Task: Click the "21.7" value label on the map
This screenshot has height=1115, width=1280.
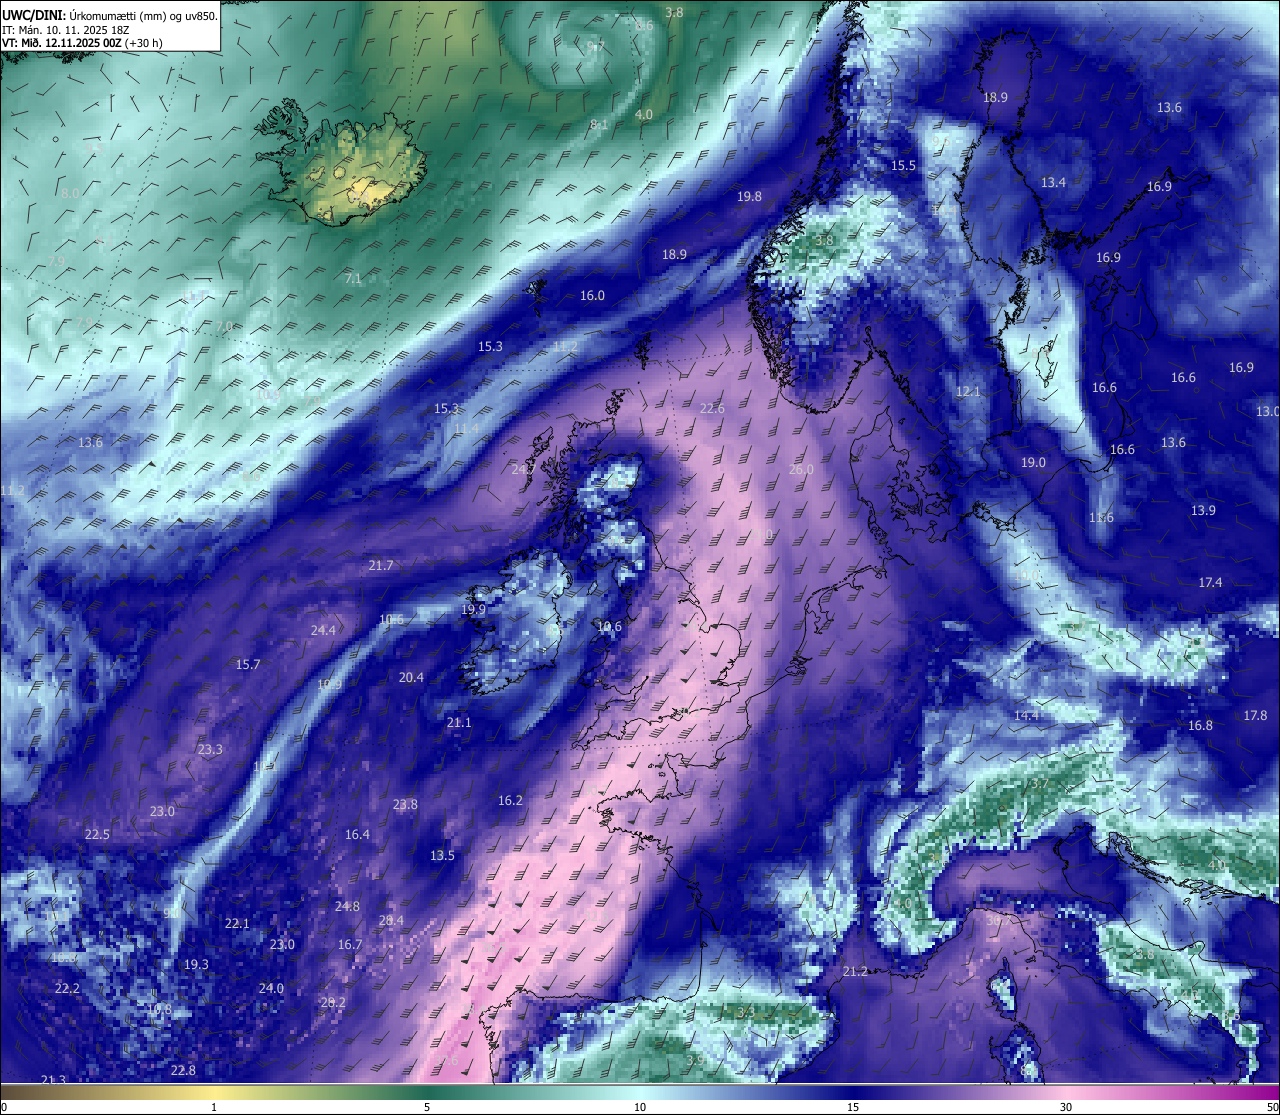Action: 380,566
